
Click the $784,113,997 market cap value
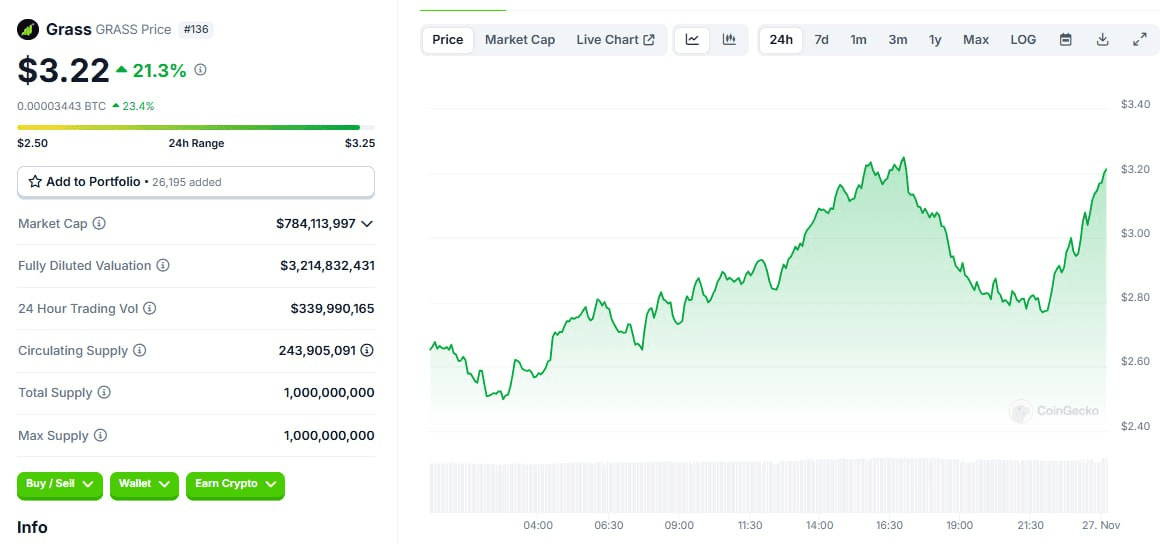click(x=316, y=223)
